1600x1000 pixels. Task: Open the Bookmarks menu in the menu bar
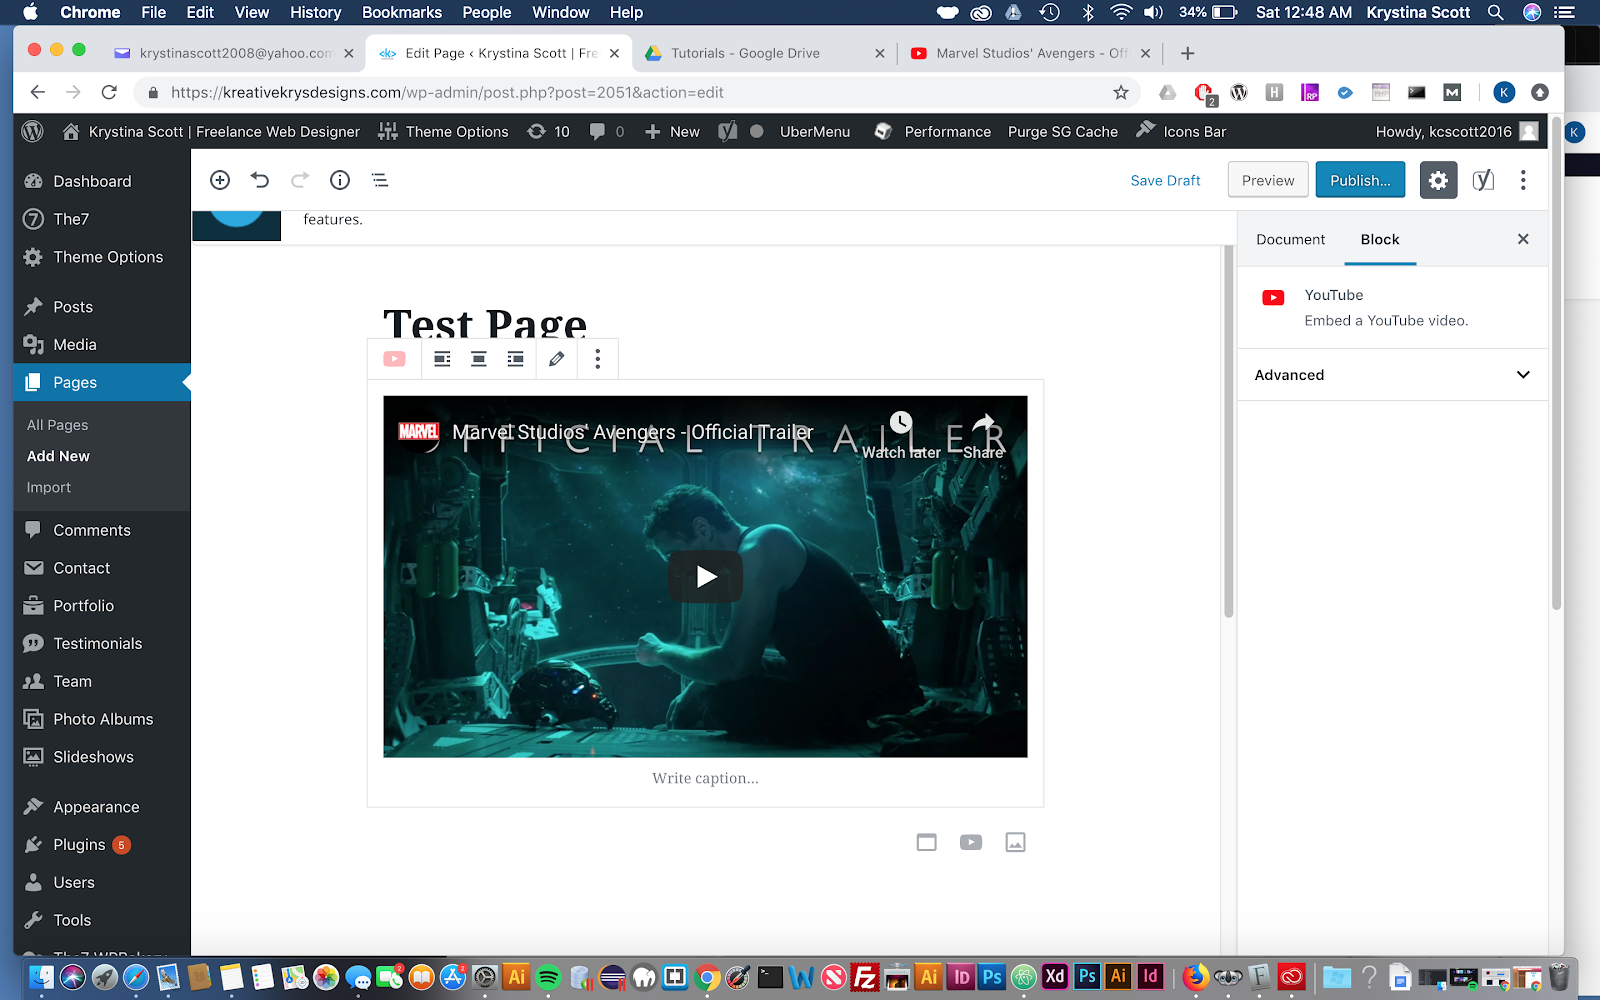click(402, 12)
